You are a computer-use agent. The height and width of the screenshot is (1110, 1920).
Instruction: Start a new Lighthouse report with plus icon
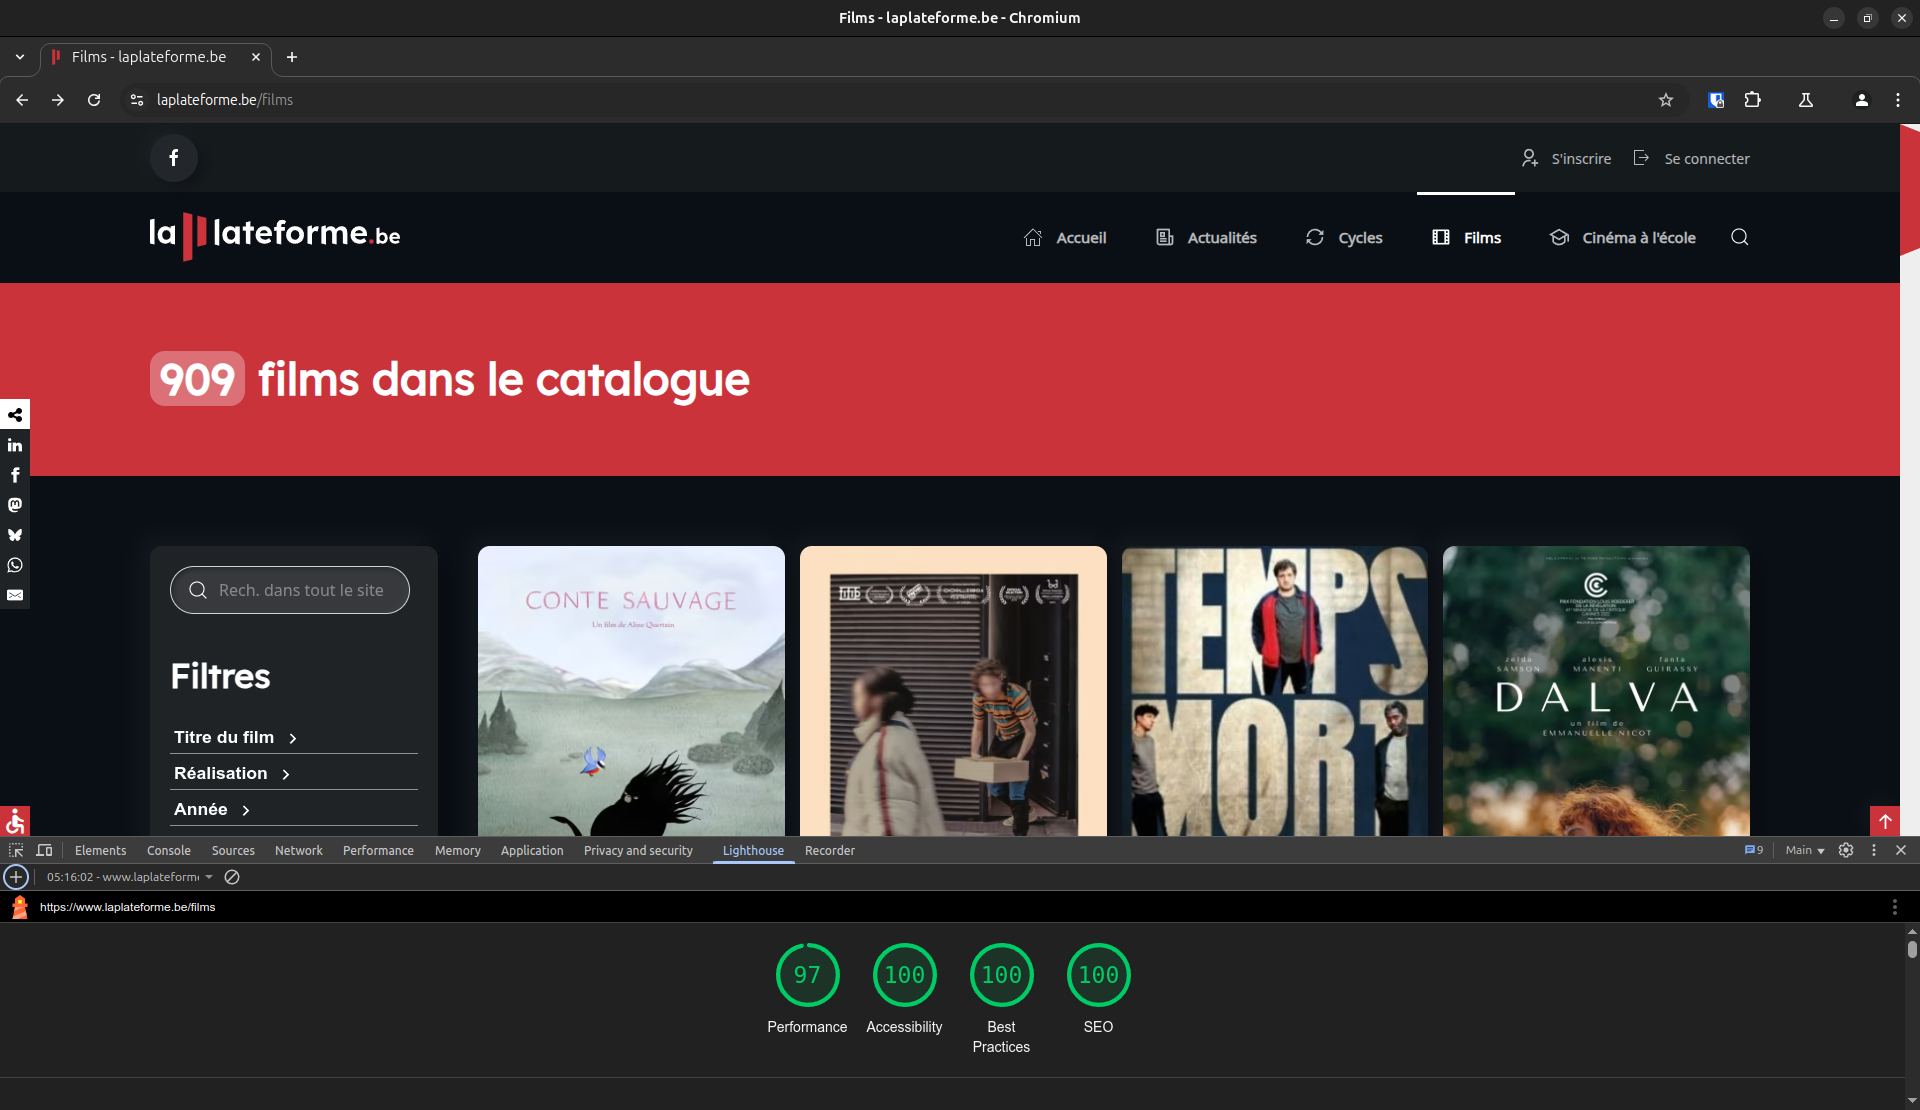[x=16, y=877]
